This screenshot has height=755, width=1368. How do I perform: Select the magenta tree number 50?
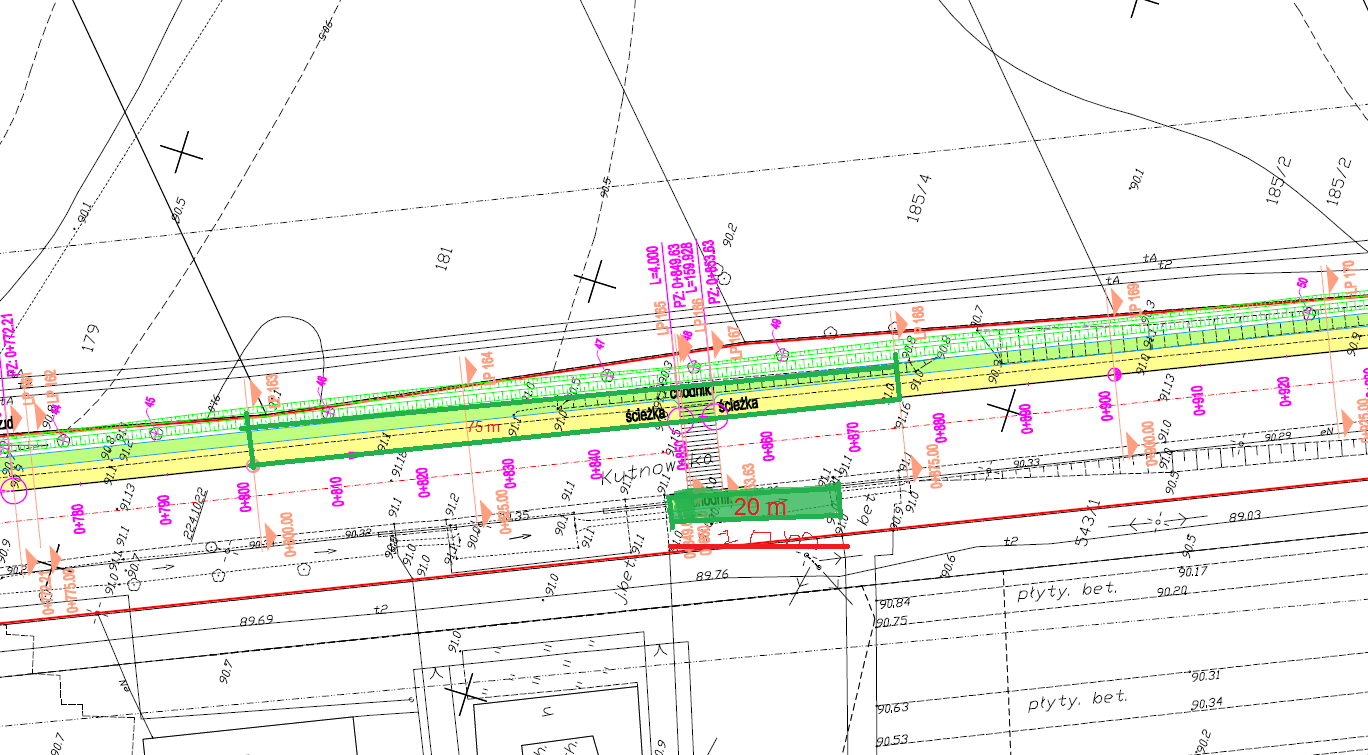tap(1302, 283)
